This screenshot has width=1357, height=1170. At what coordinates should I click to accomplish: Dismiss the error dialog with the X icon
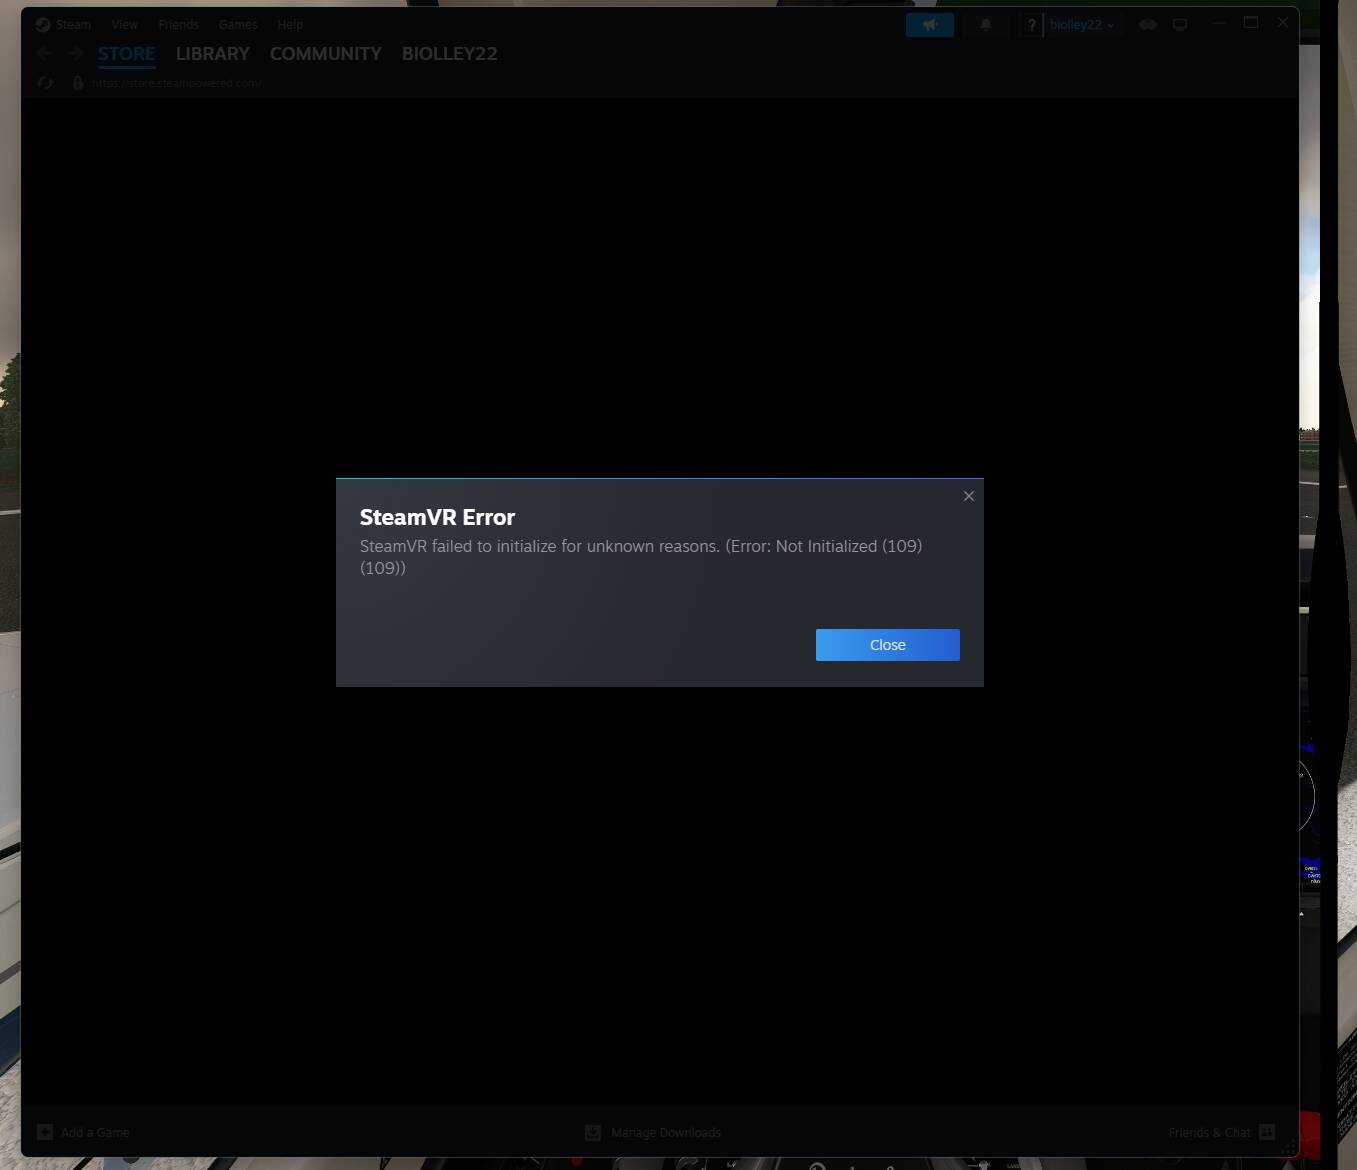point(968,496)
